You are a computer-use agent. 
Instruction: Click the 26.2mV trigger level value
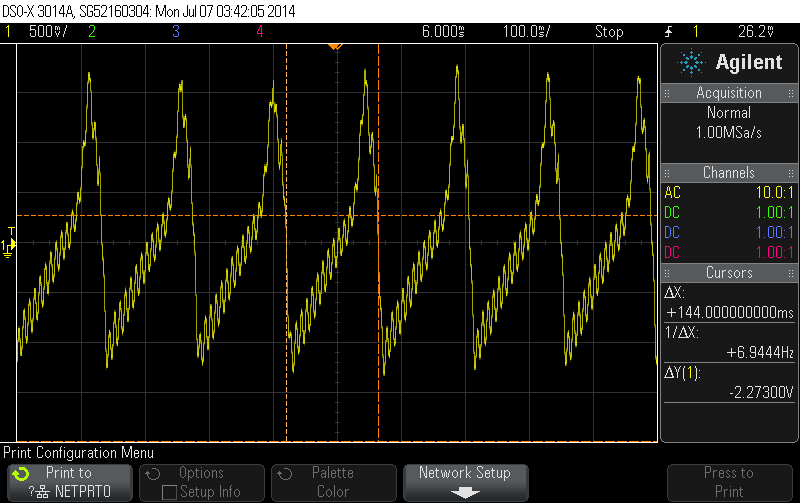(756, 32)
